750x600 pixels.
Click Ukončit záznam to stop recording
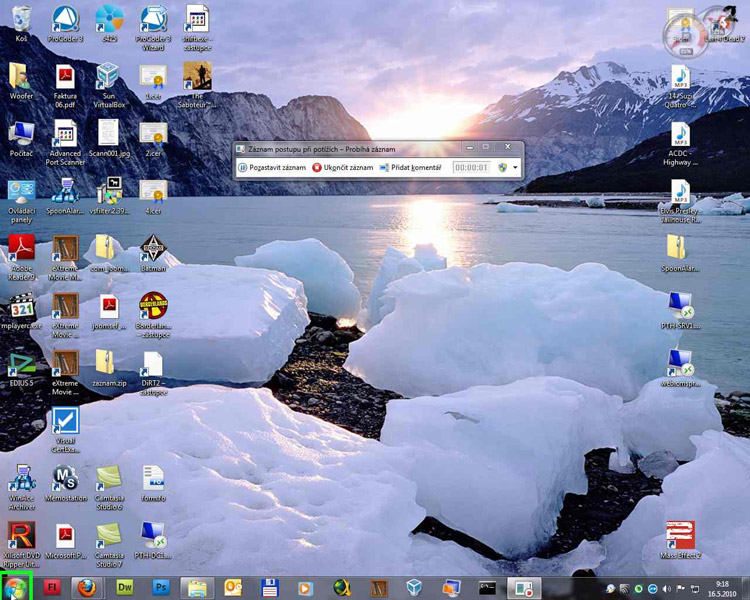[343, 168]
